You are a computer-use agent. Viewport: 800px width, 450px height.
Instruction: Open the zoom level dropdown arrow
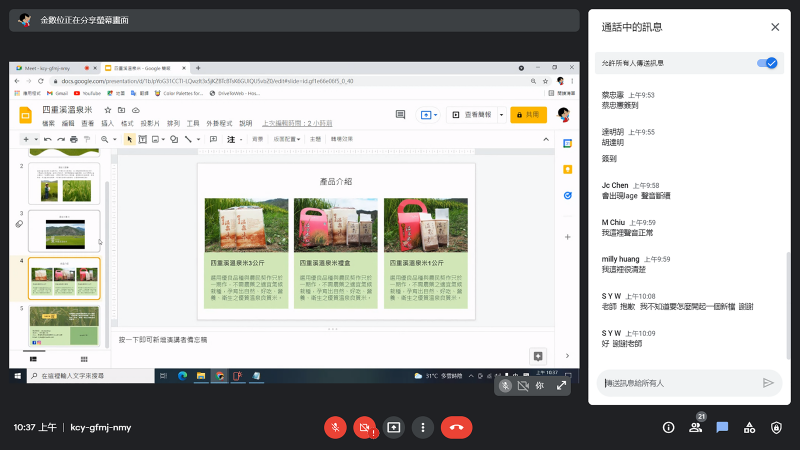tap(114, 139)
